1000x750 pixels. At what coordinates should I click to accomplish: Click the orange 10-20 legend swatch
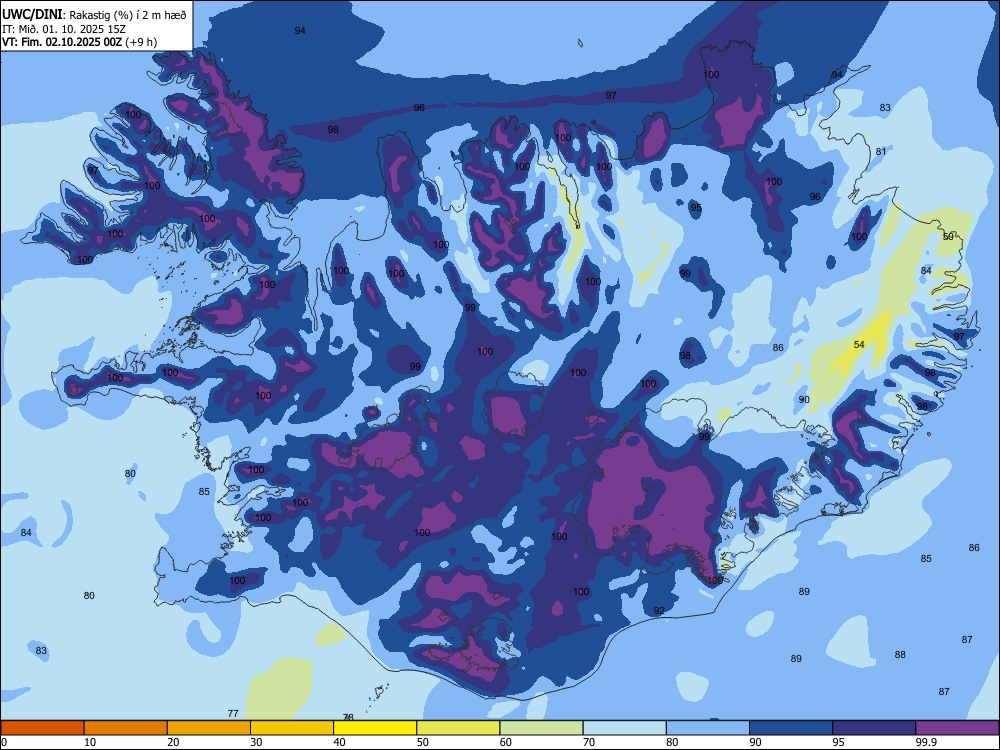[x=126, y=728]
